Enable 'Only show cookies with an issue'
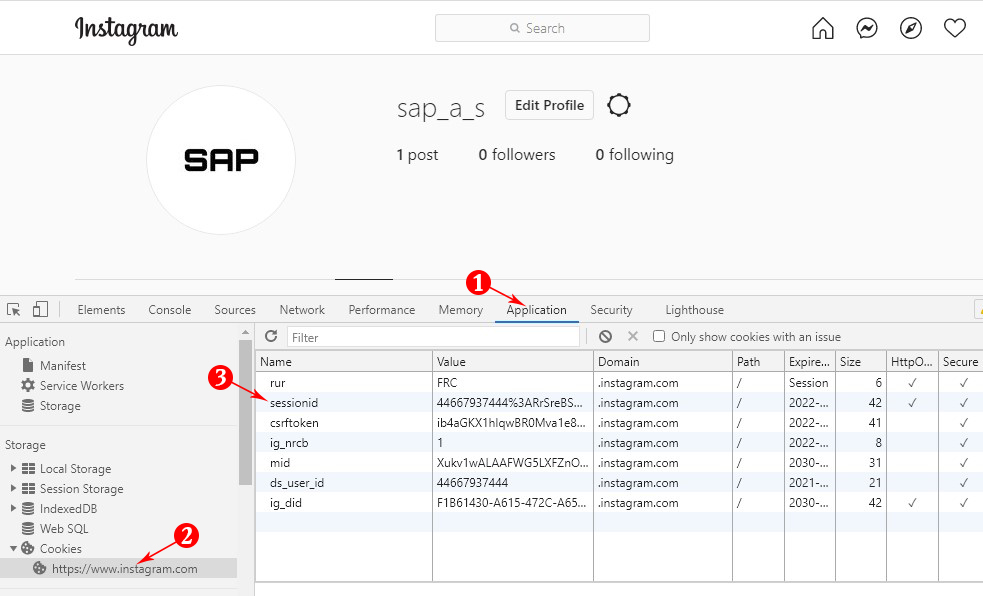This screenshot has width=983, height=596. (x=659, y=337)
